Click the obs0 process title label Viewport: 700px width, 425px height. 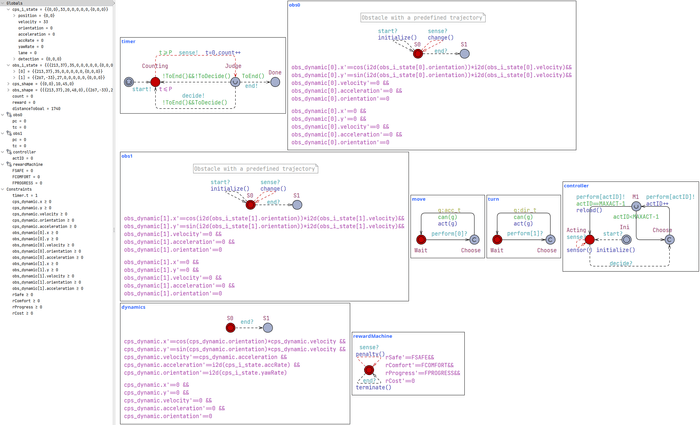tap(295, 5)
